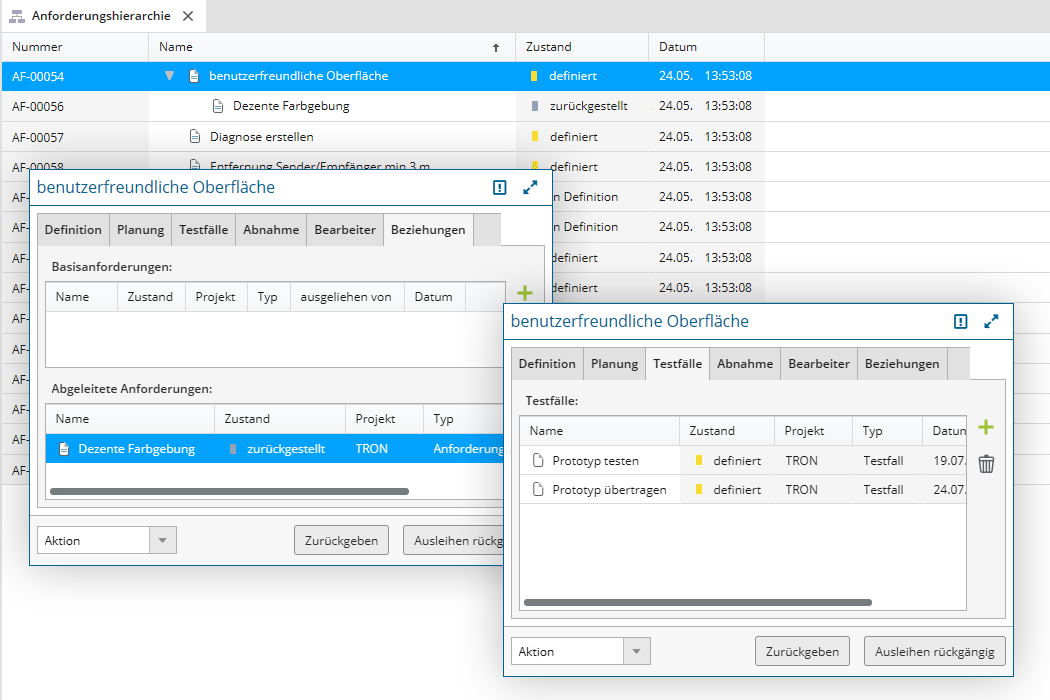Image resolution: width=1050 pixels, height=700 pixels.
Task: Click the info icon in back dialog header
Action: pyautogui.click(x=500, y=187)
